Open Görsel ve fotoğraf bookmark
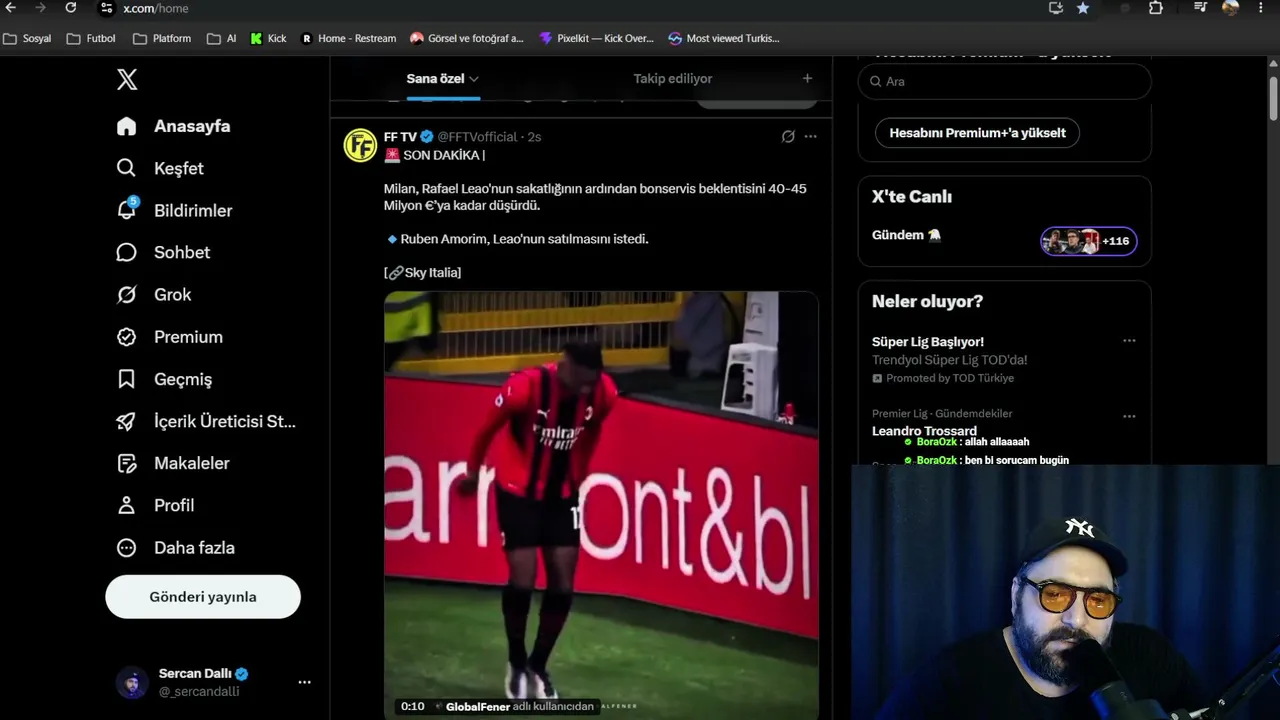The width and height of the screenshot is (1280, 720). pyautogui.click(x=467, y=39)
